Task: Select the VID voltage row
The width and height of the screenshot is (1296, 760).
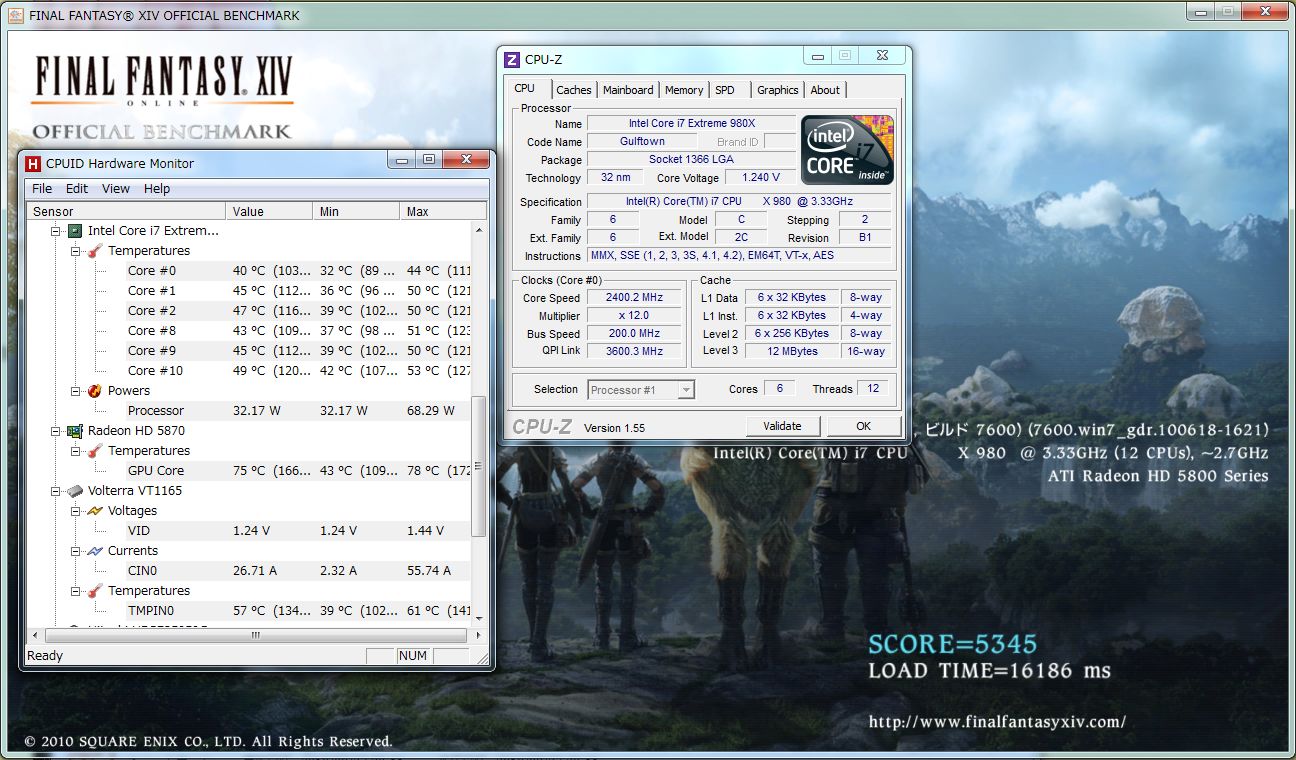Action: [249, 531]
